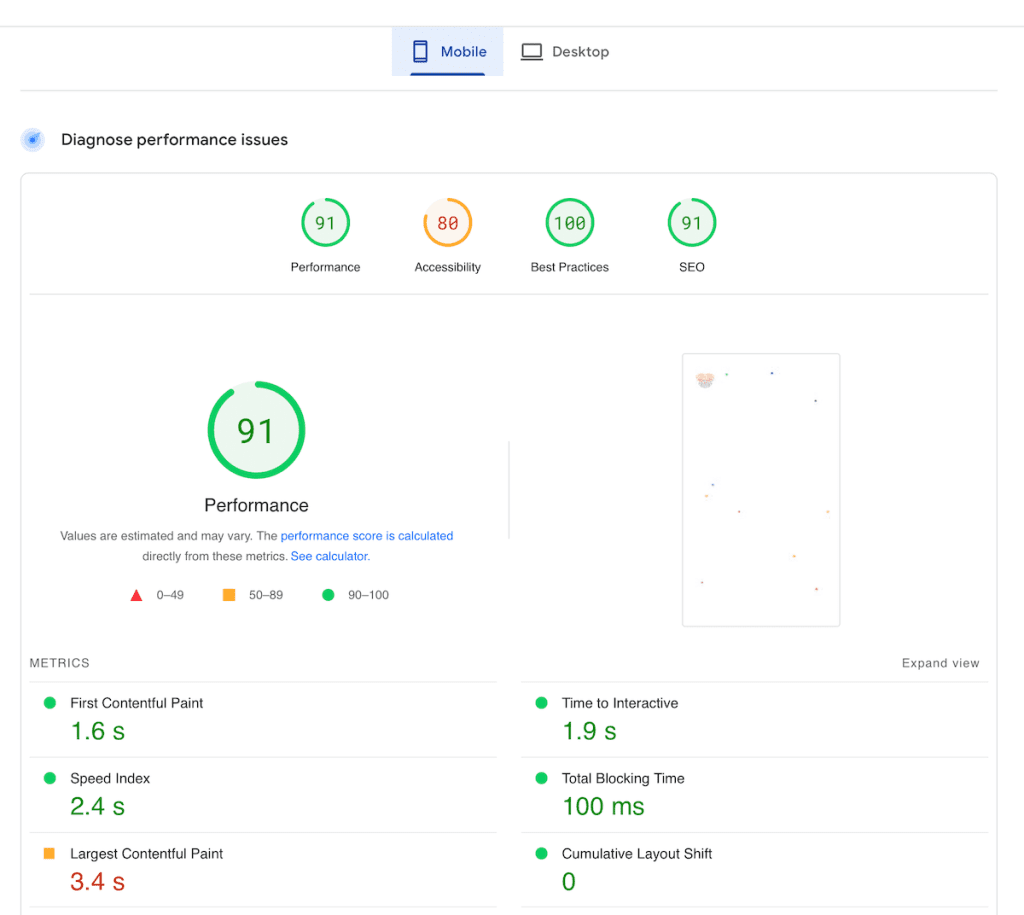This screenshot has height=915, width=1024.
Task: Select the Performance 91 score gauge
Action: pyautogui.click(x=325, y=223)
